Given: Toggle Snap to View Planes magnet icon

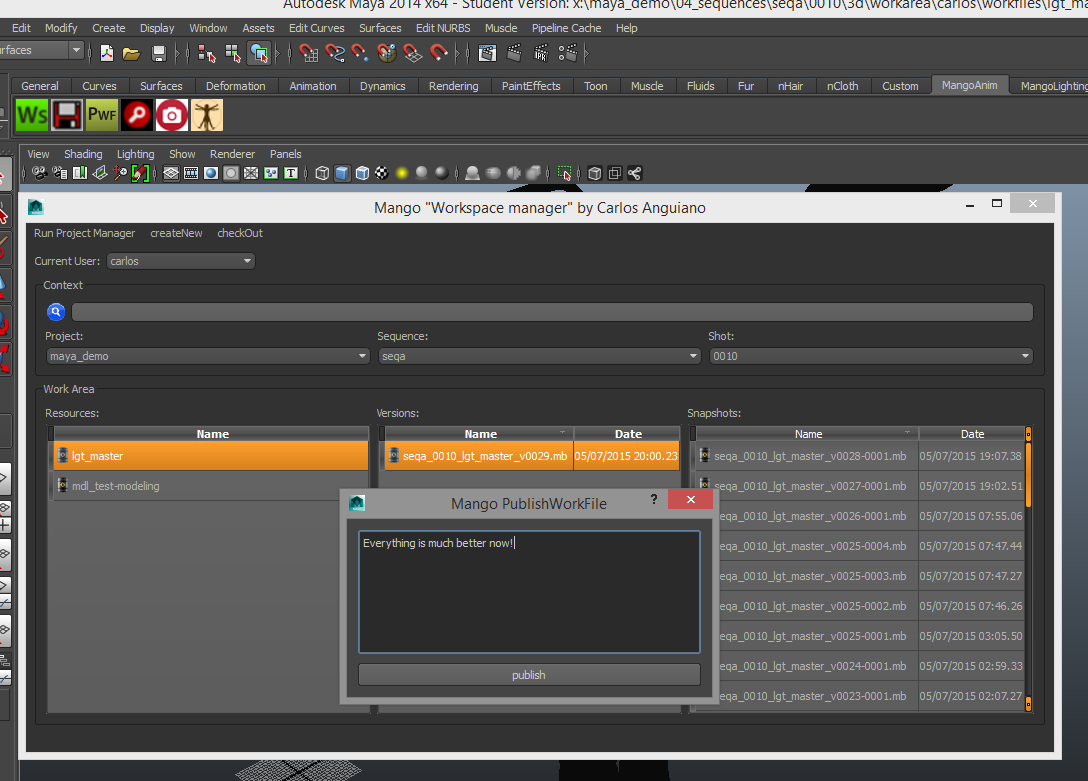Looking at the screenshot, I should 413,53.
